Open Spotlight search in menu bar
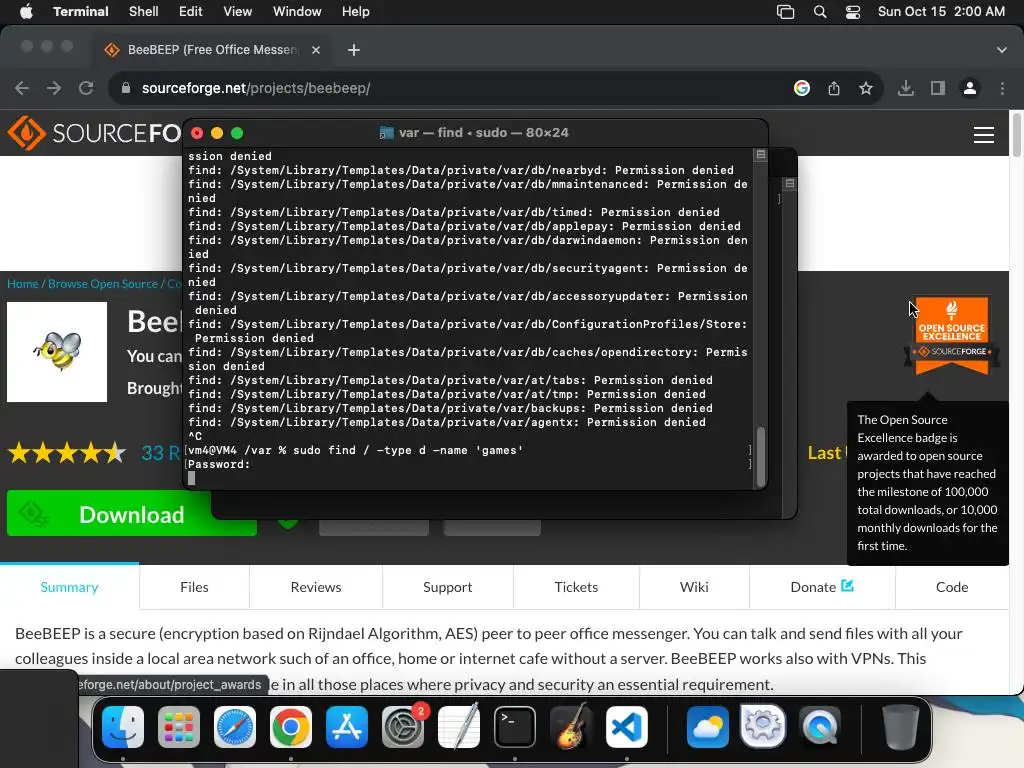This screenshot has height=768, width=1024. point(820,12)
